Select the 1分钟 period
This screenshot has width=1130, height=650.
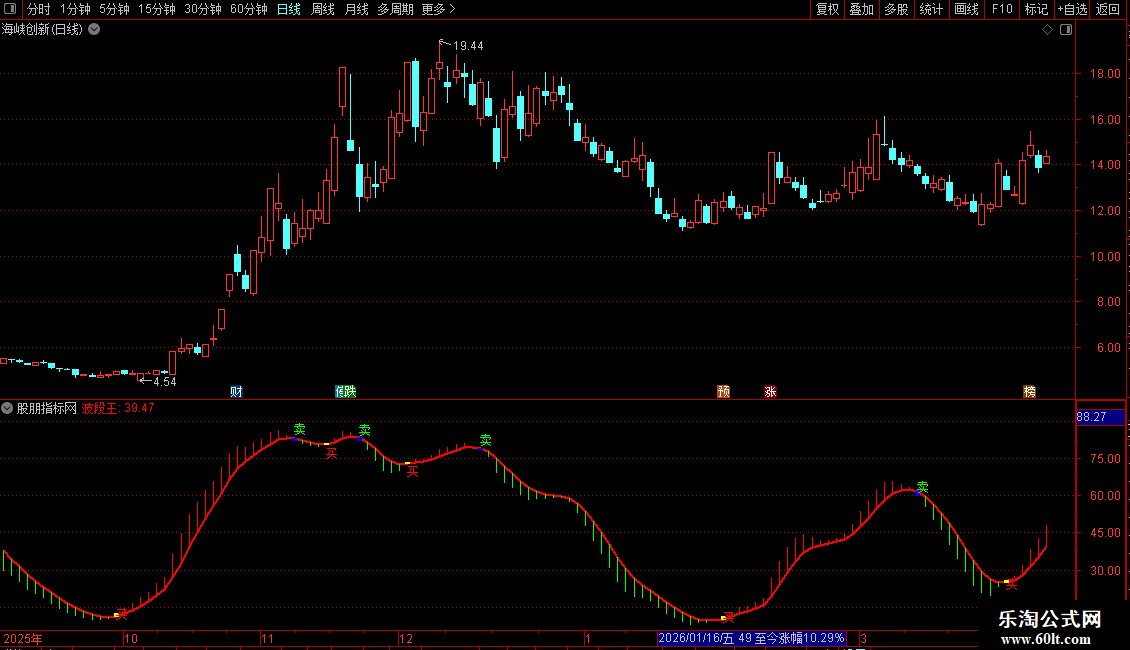click(75, 9)
